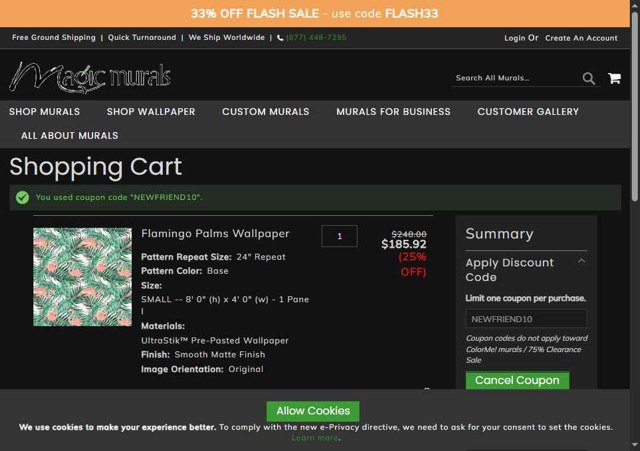
Task: Open Flamingo Palms Wallpaper product link
Action: (215, 233)
